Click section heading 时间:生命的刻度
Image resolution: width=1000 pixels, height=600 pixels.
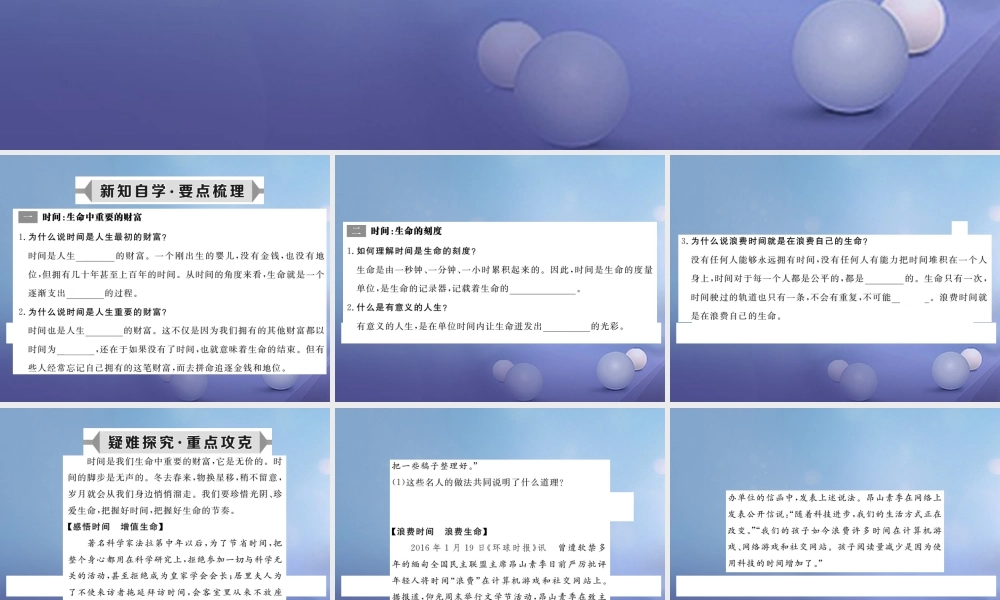pos(406,231)
